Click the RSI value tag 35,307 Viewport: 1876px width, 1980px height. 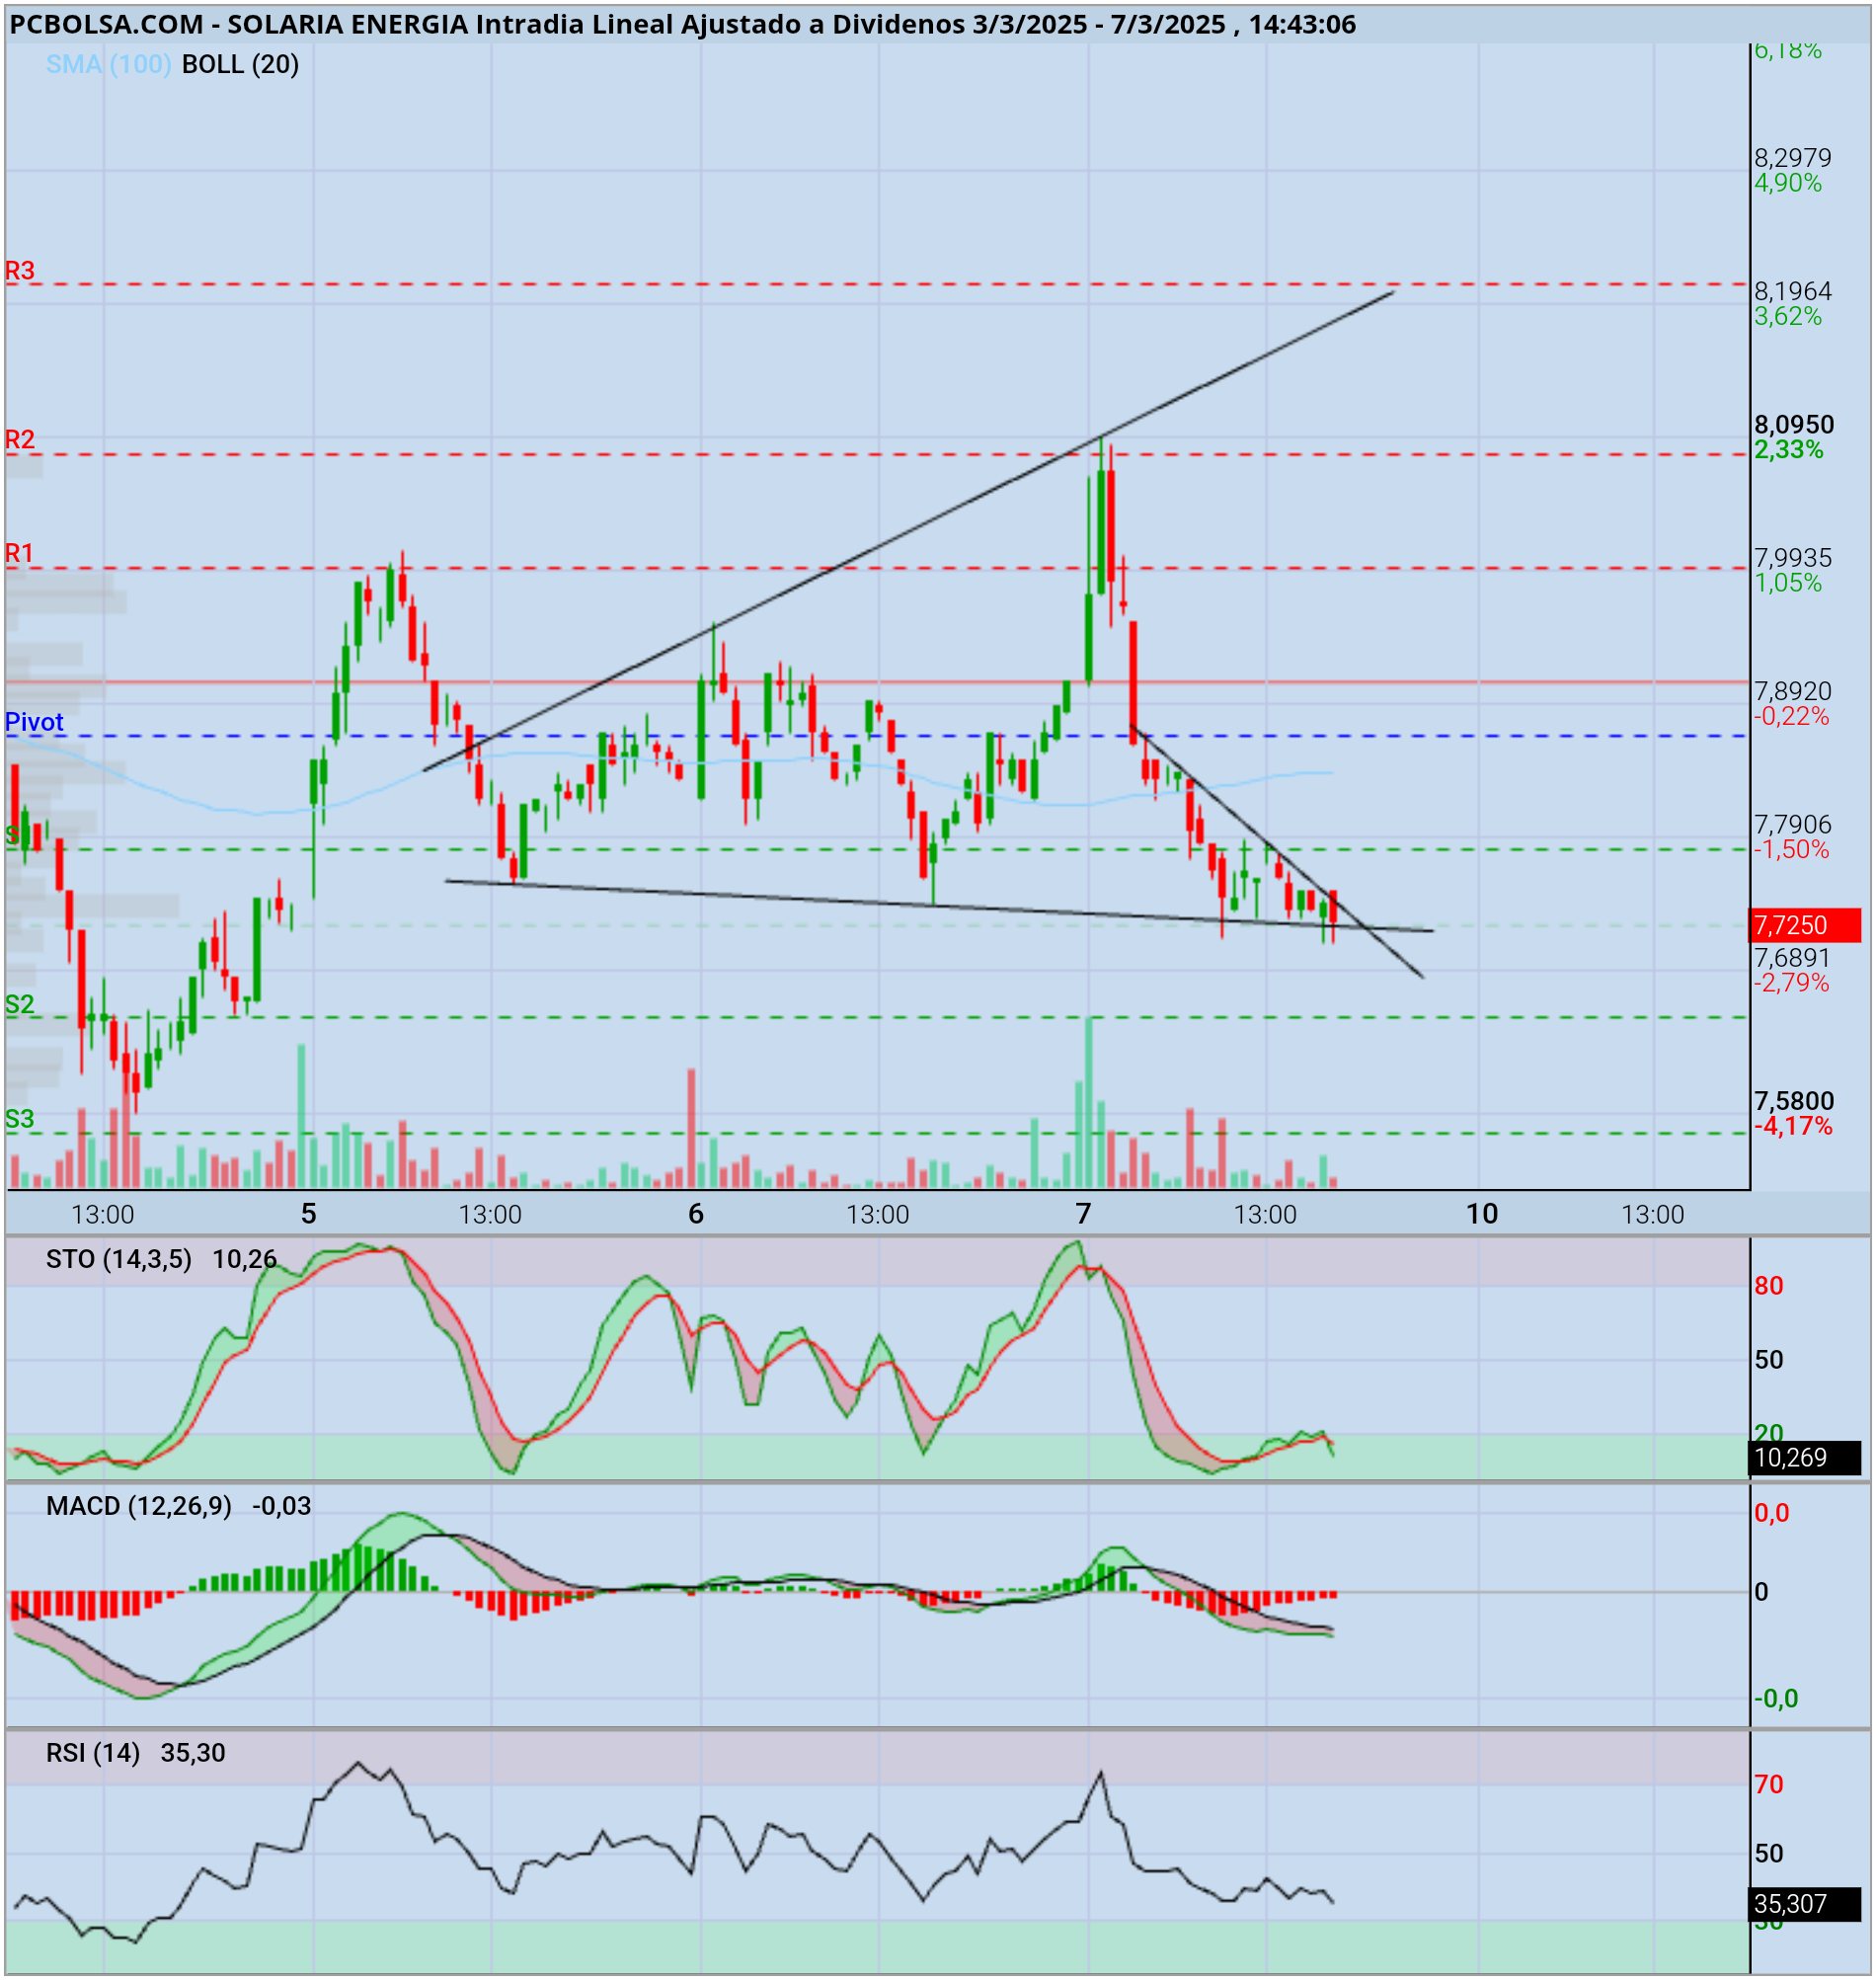[x=1805, y=1904]
